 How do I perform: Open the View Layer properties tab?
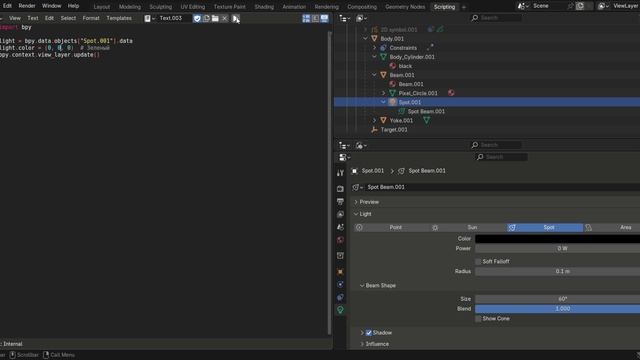tap(340, 214)
